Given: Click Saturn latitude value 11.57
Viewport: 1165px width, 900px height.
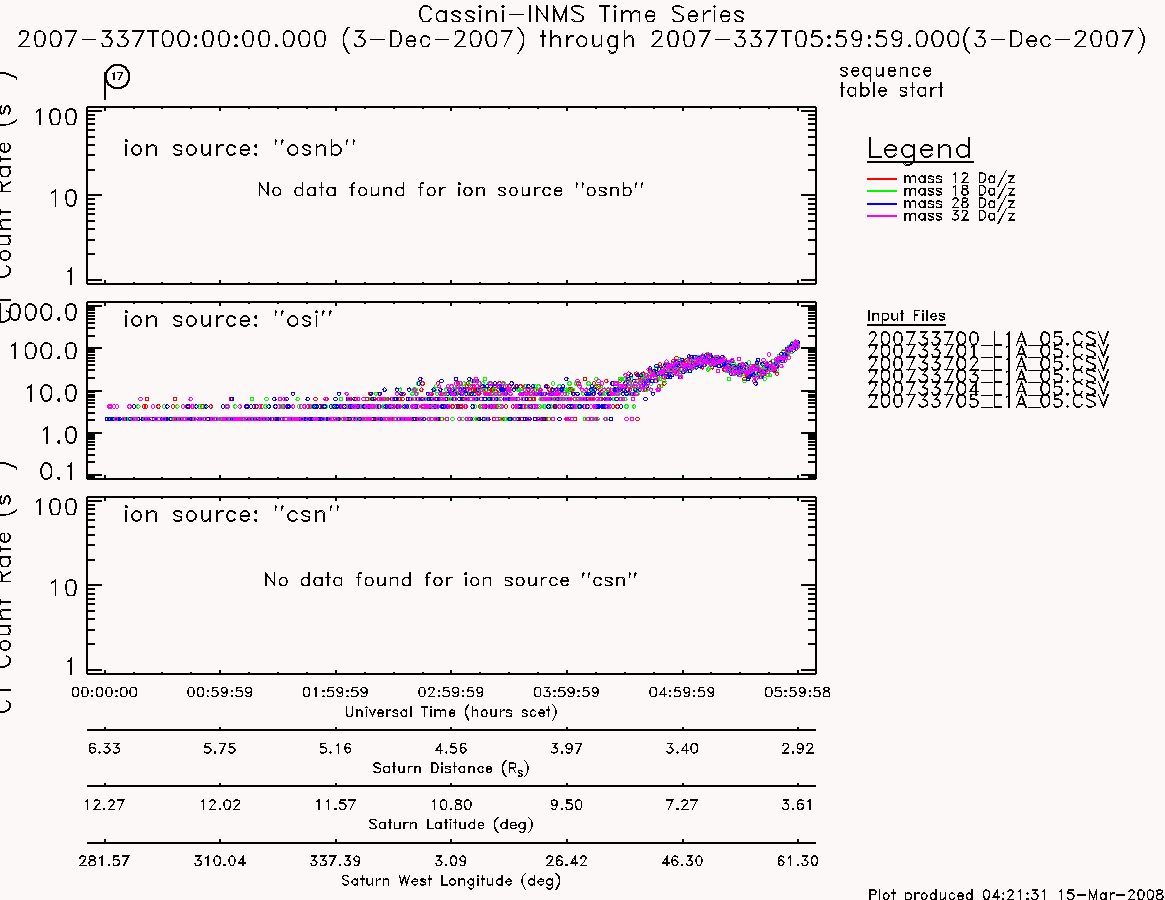Looking at the screenshot, I should (x=335, y=805).
